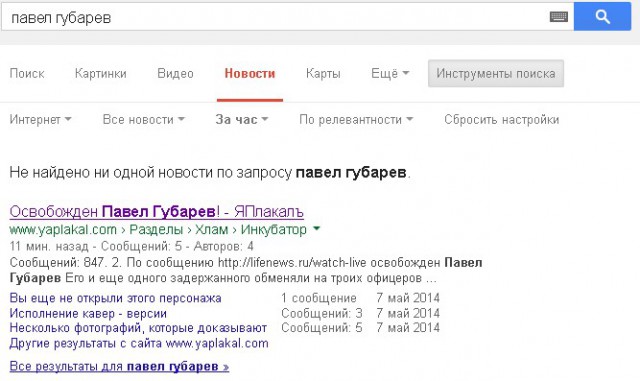This screenshot has width=640, height=381.
Task: Click Все результаты для павел губарев link
Action: coord(119,366)
